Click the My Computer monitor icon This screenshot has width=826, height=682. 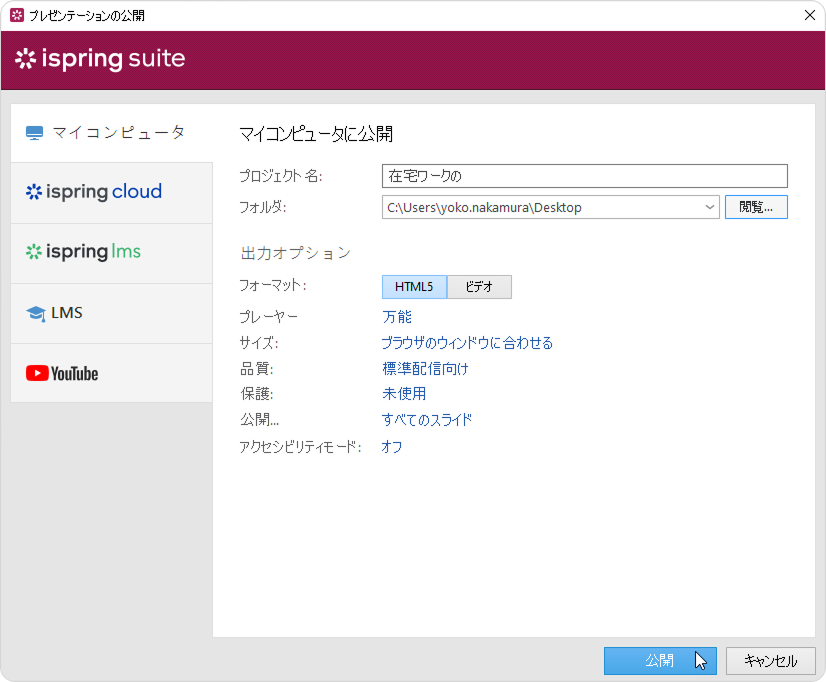pos(35,133)
